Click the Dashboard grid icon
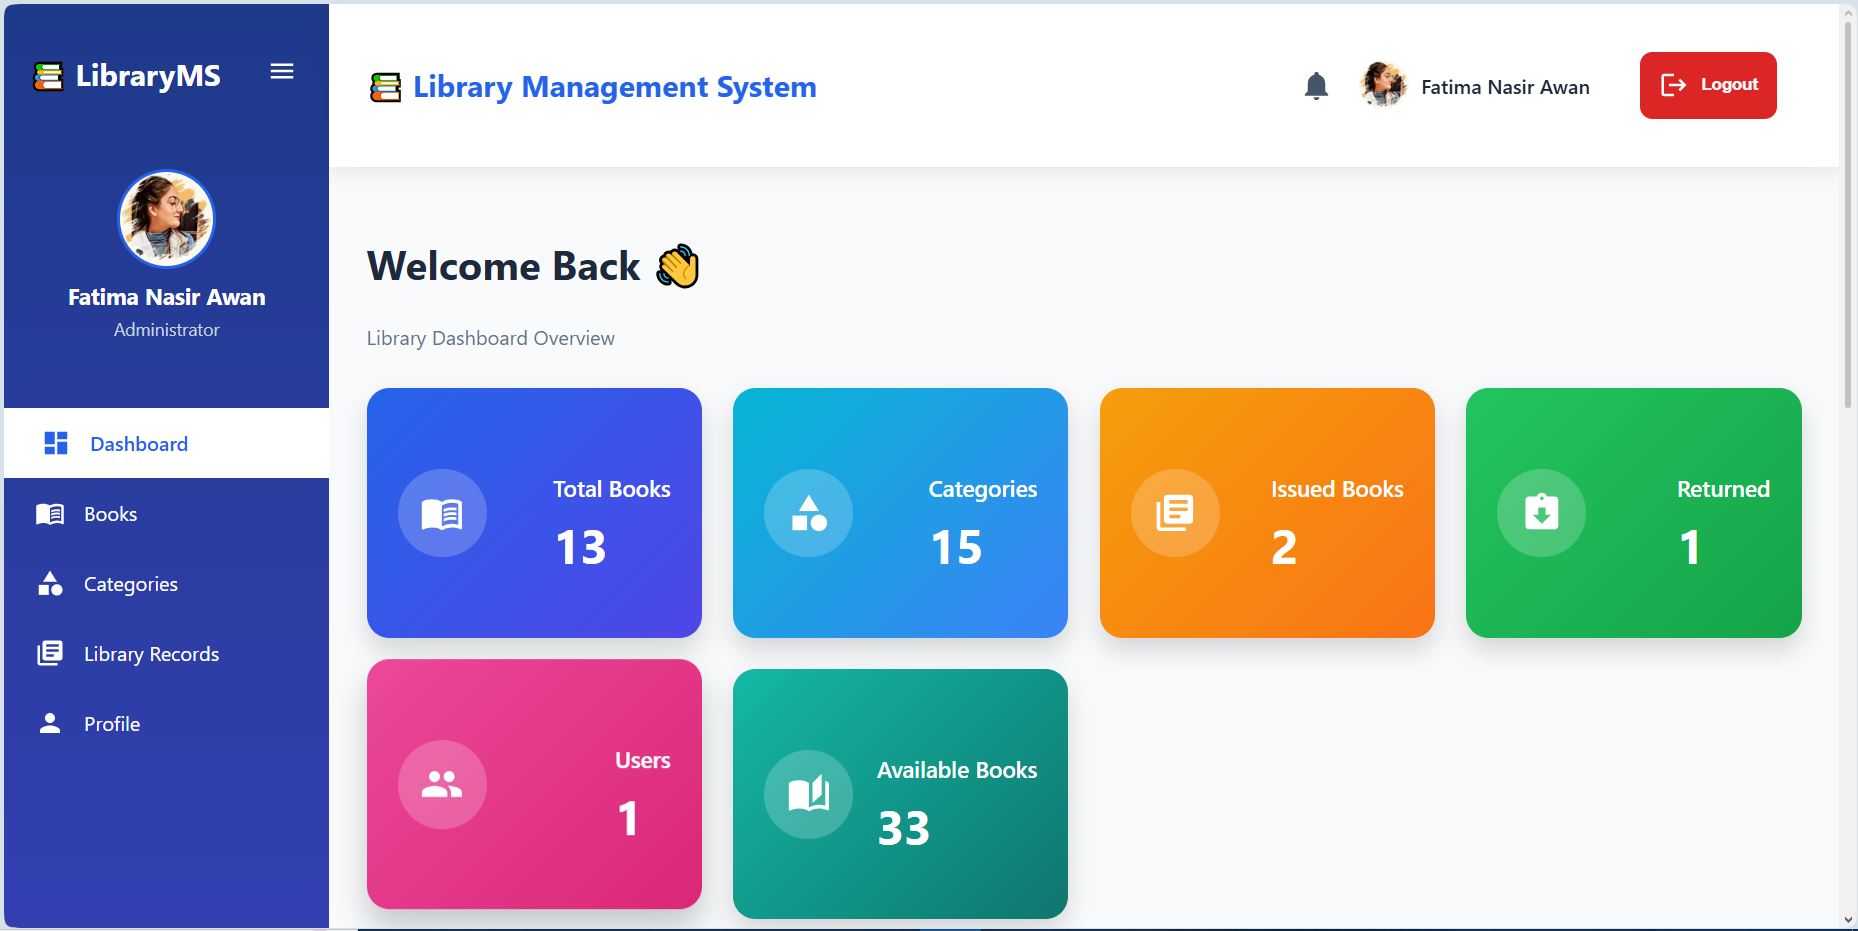 (56, 443)
